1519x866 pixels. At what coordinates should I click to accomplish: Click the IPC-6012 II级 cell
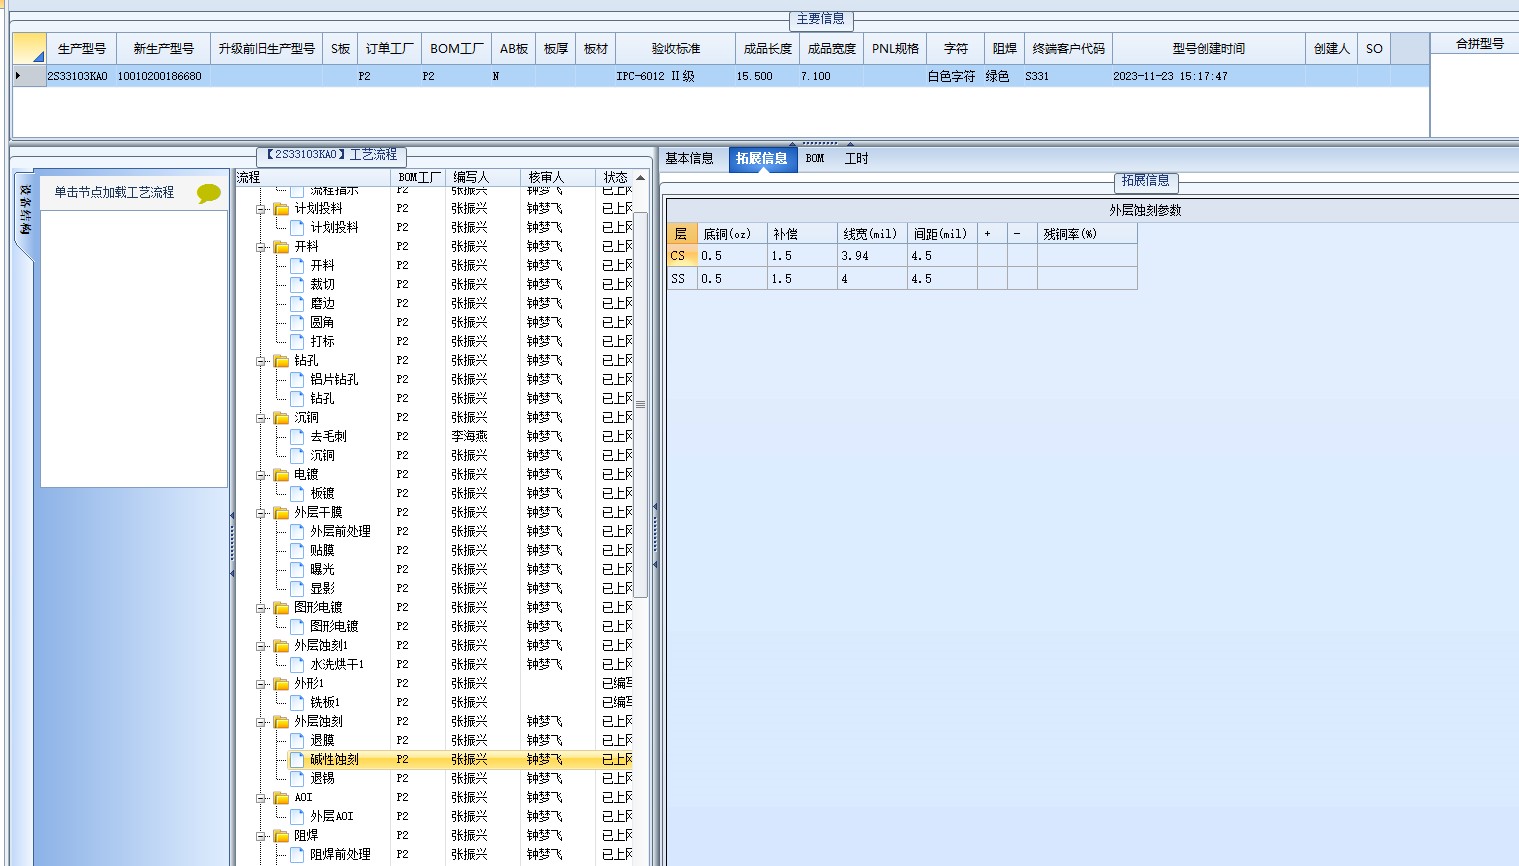click(x=676, y=76)
